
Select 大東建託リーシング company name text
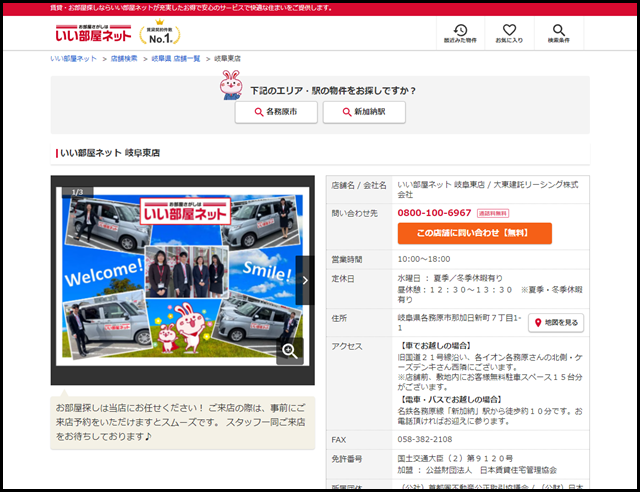click(x=488, y=189)
